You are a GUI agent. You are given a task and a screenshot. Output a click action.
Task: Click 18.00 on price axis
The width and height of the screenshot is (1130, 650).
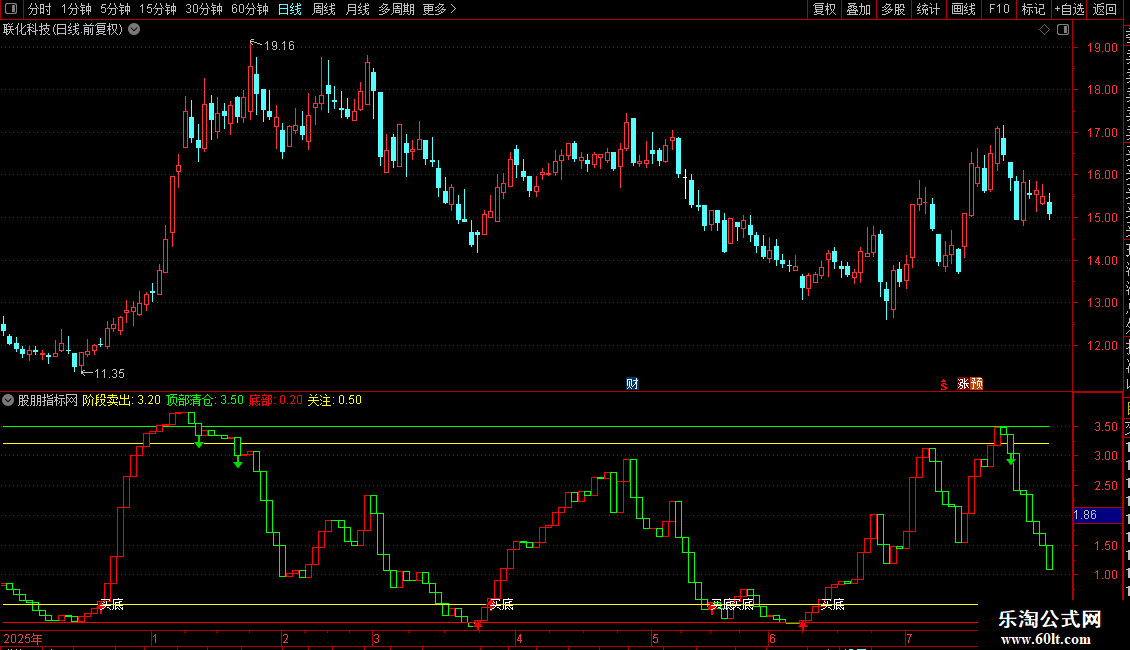pyautogui.click(x=1102, y=90)
